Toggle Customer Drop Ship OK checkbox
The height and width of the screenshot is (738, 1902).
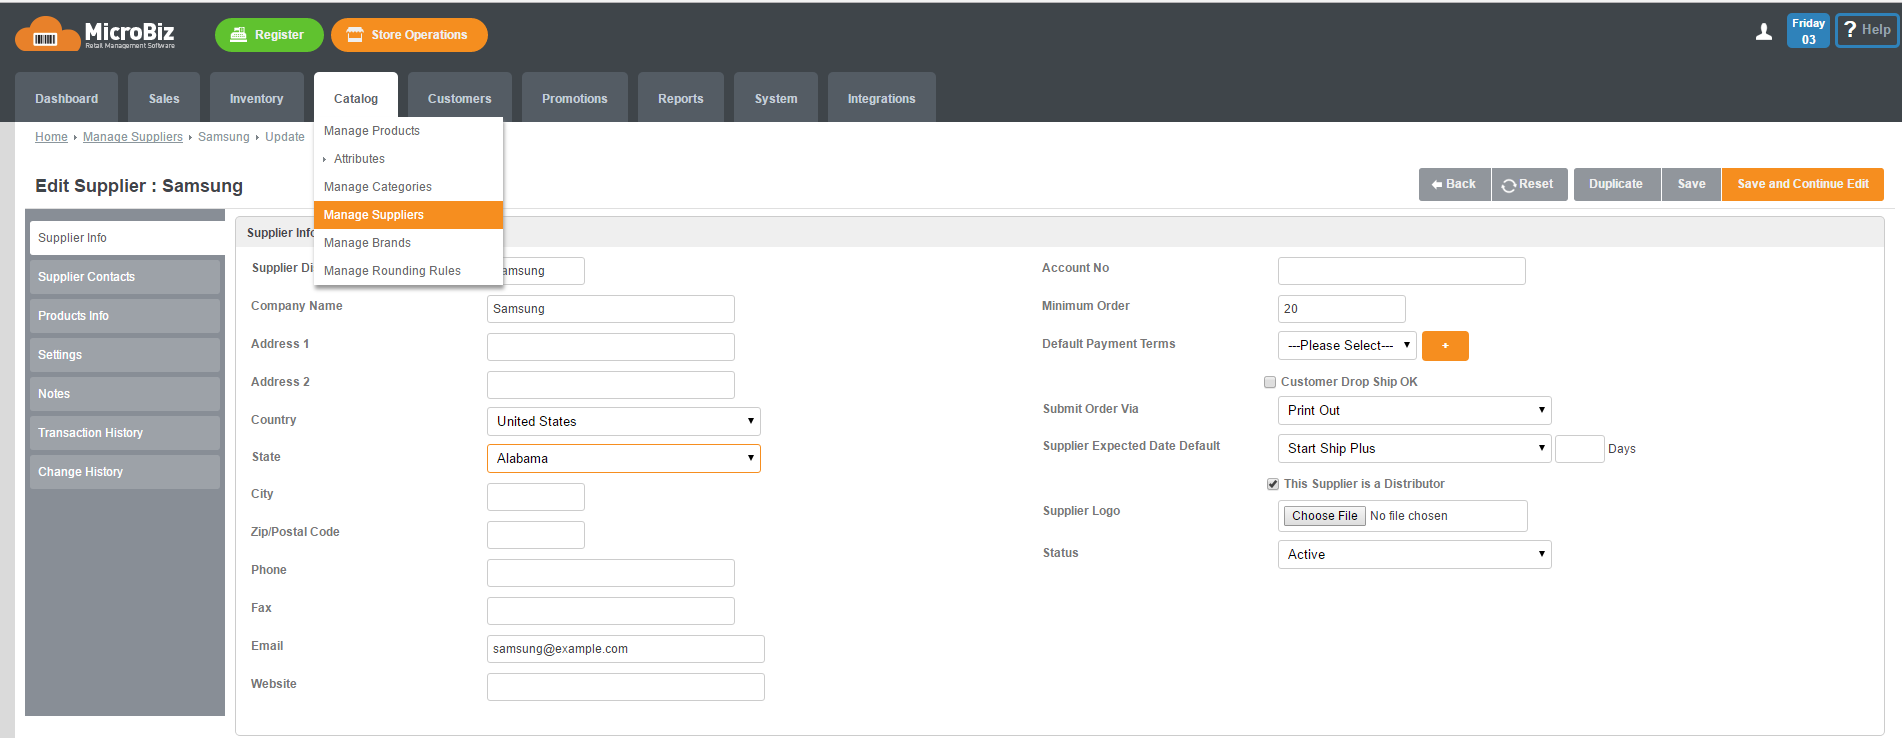[x=1270, y=382]
